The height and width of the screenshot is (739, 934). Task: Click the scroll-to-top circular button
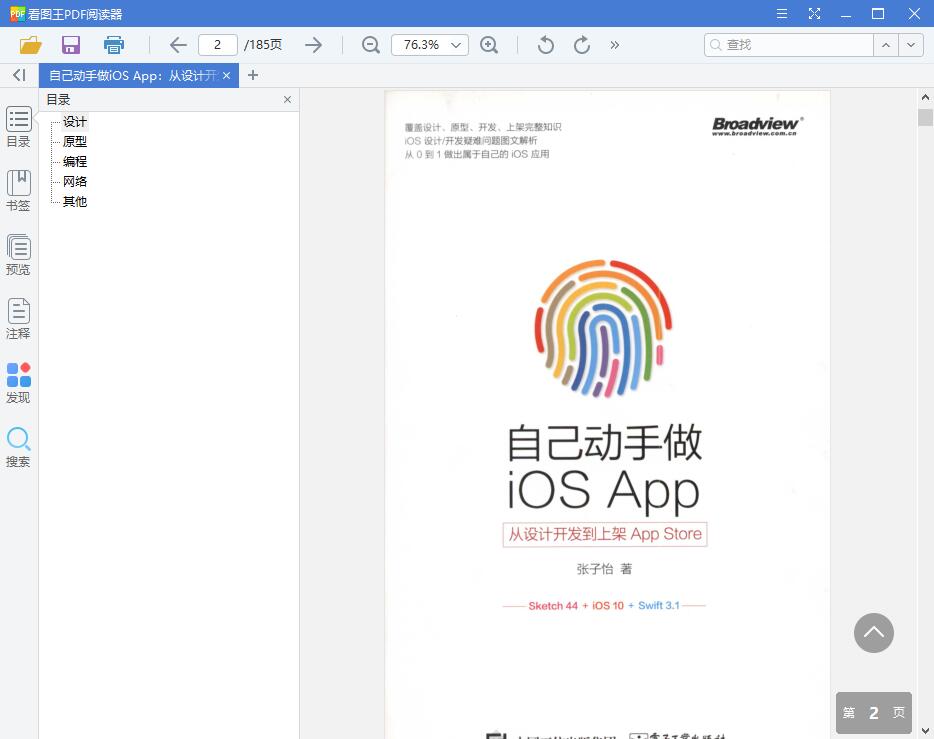coord(873,633)
